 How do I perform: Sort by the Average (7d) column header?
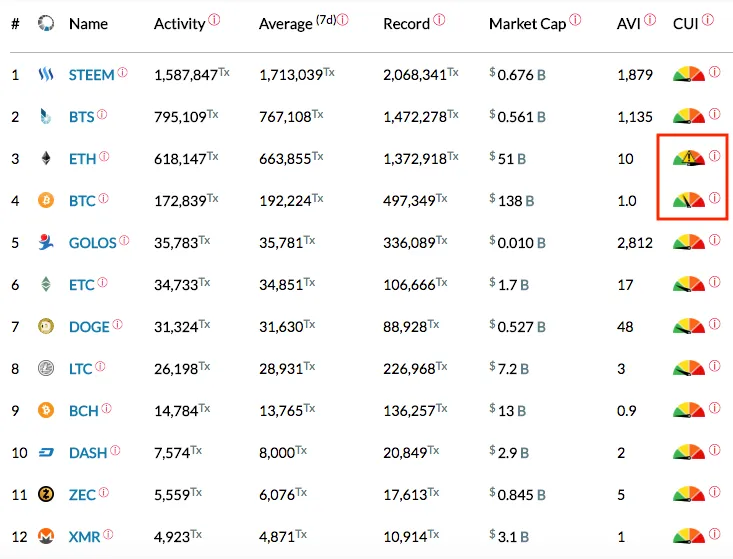click(297, 23)
